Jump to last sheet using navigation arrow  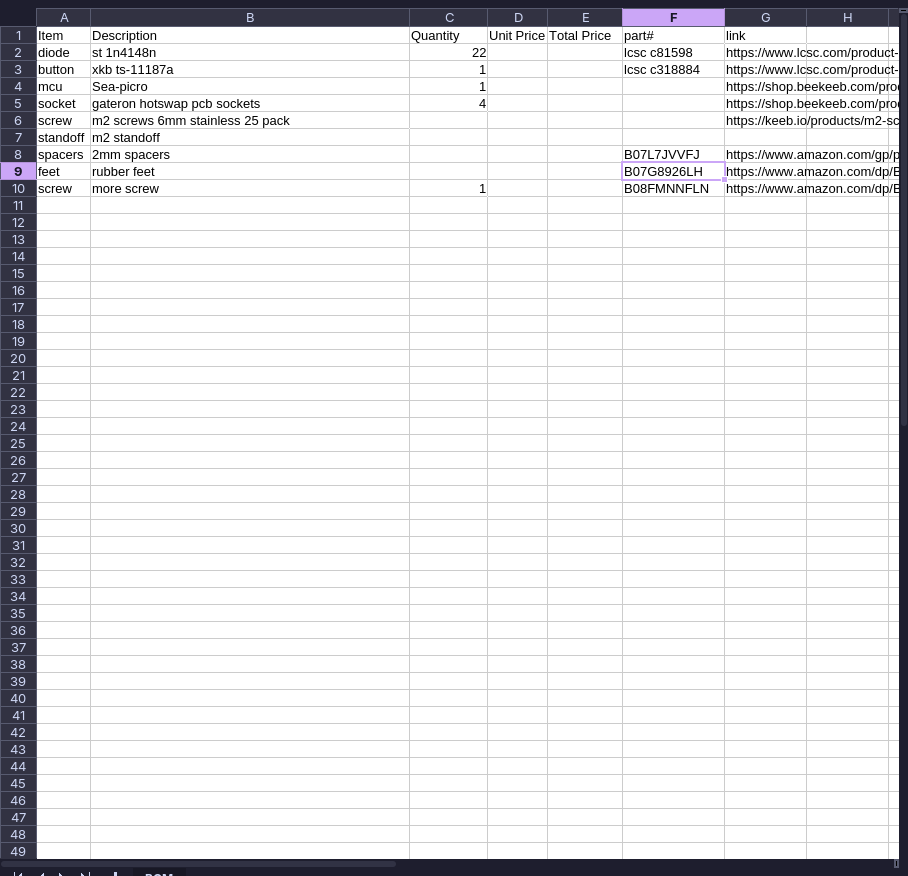(x=85, y=874)
